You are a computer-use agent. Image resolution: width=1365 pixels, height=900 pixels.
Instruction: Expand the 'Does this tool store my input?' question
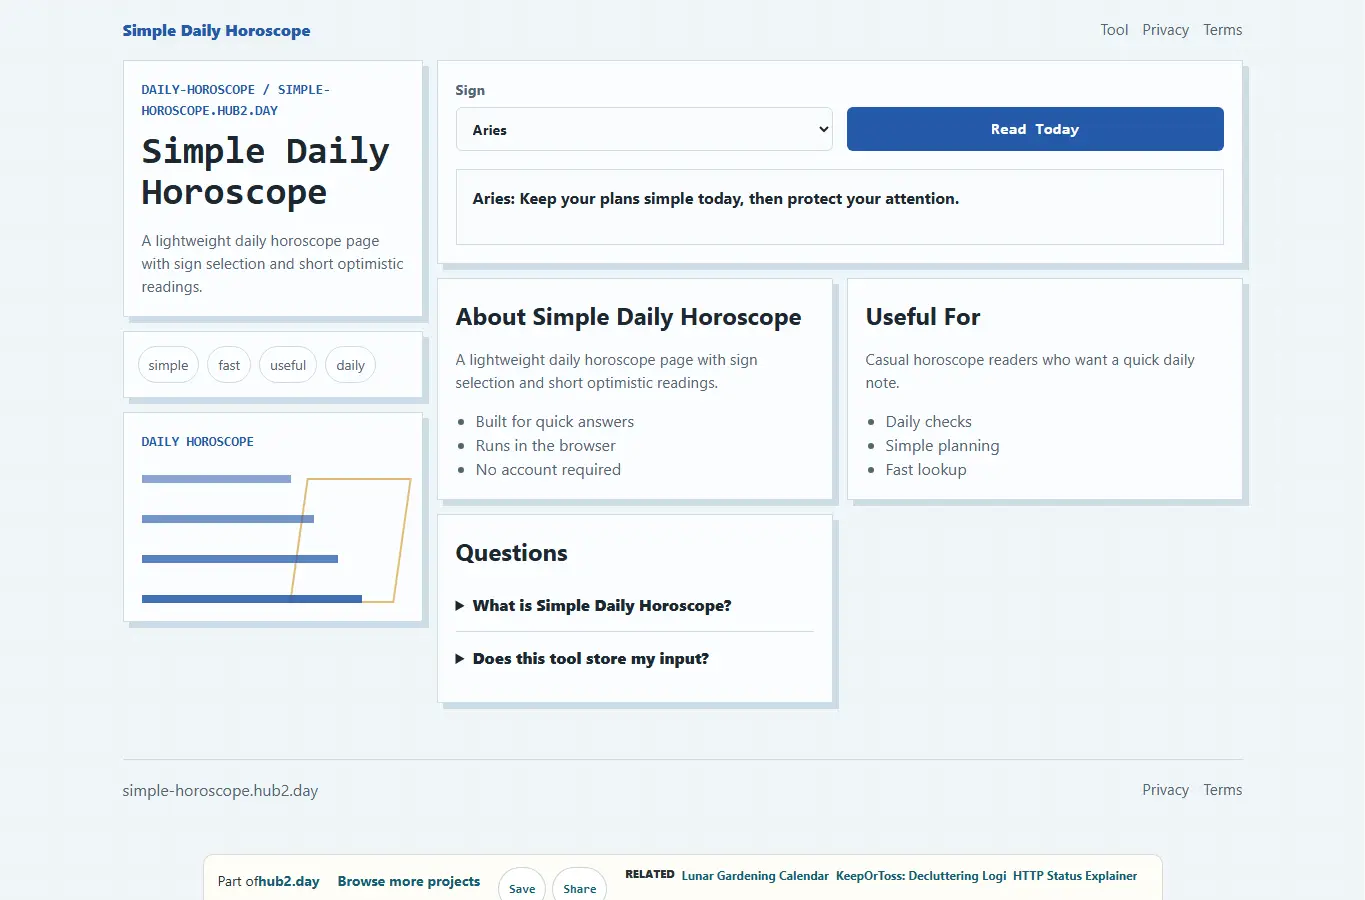[634, 659]
